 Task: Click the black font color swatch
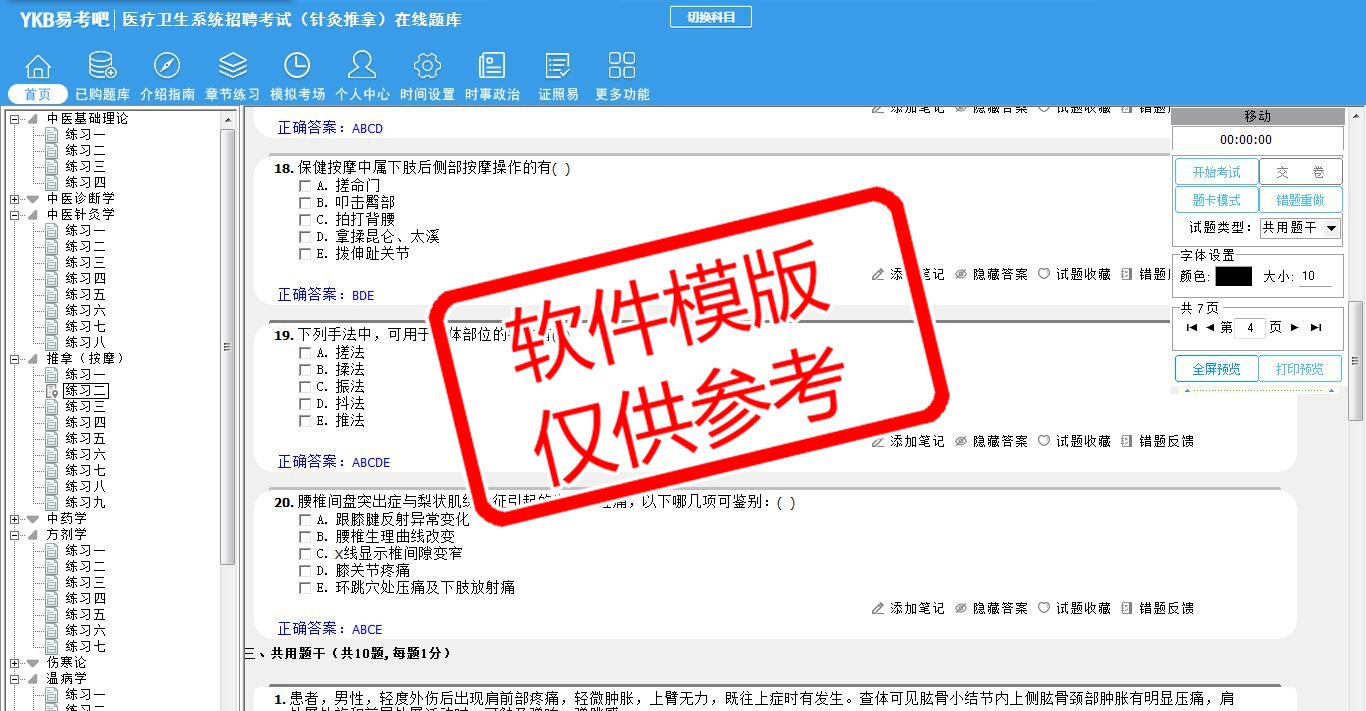coord(1233,276)
